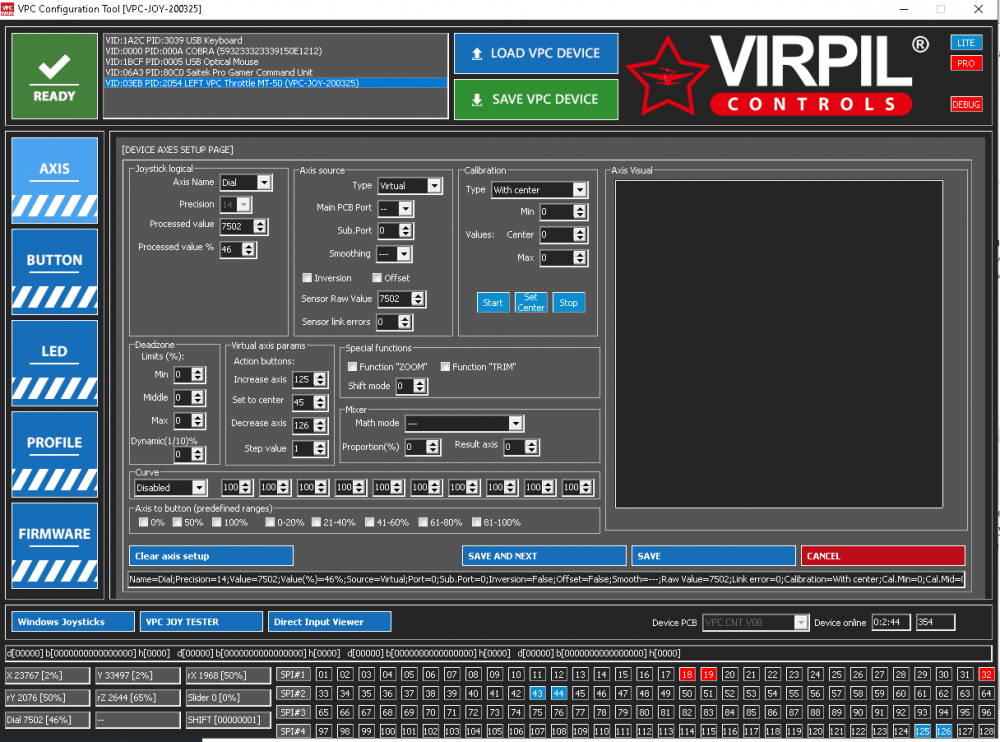Click blue button indicator 43
The image size is (1000, 742).
pos(538,694)
